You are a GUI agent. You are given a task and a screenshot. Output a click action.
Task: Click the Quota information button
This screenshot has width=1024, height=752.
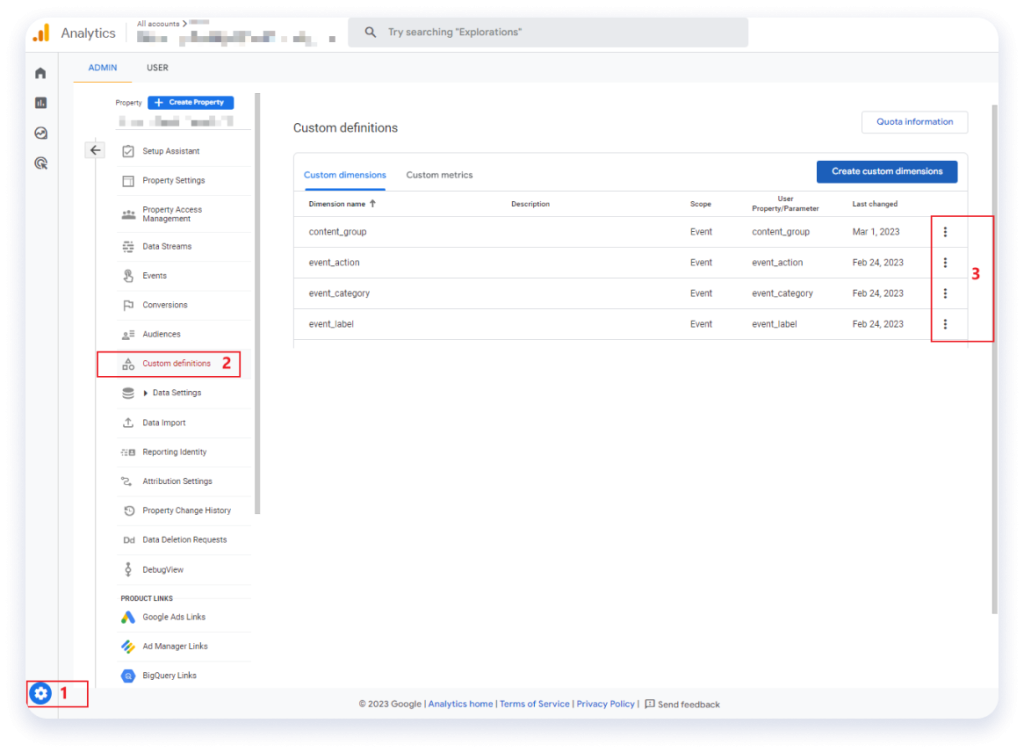click(914, 122)
